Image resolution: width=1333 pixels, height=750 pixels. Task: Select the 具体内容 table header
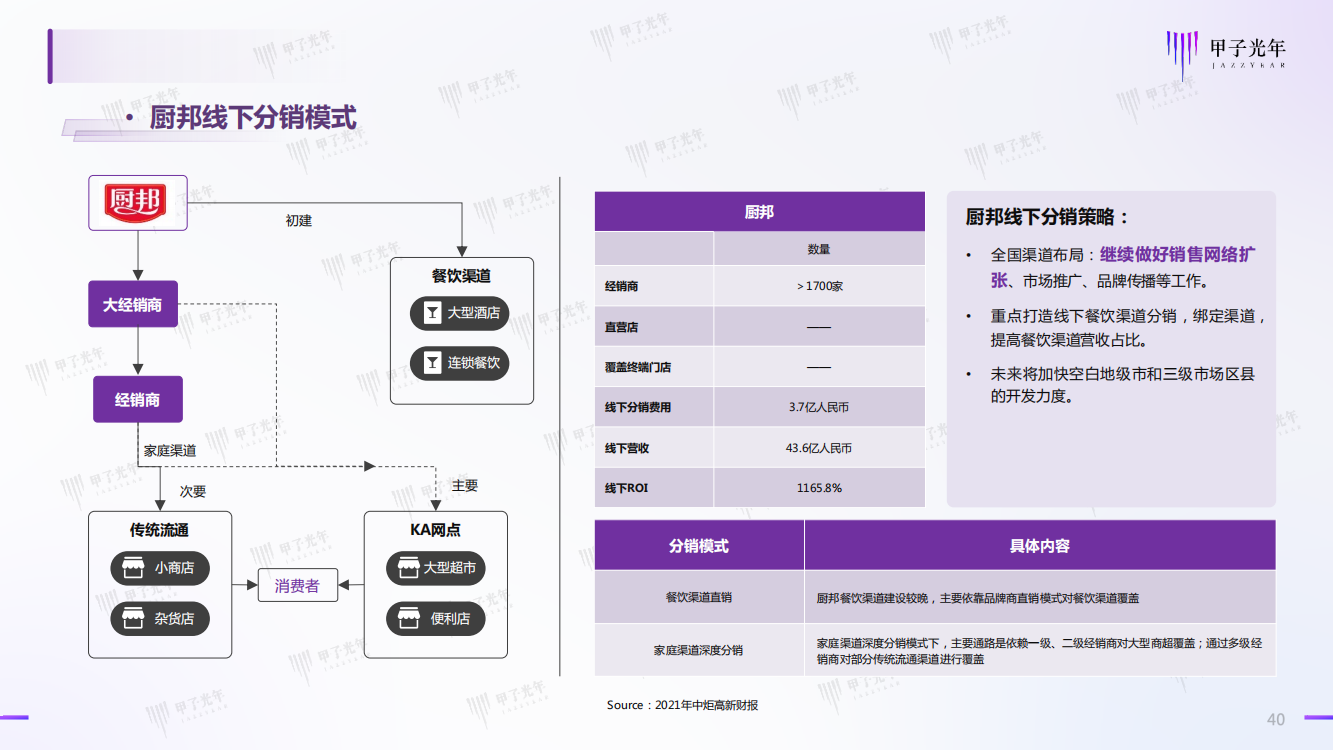pyautogui.click(x=1040, y=546)
